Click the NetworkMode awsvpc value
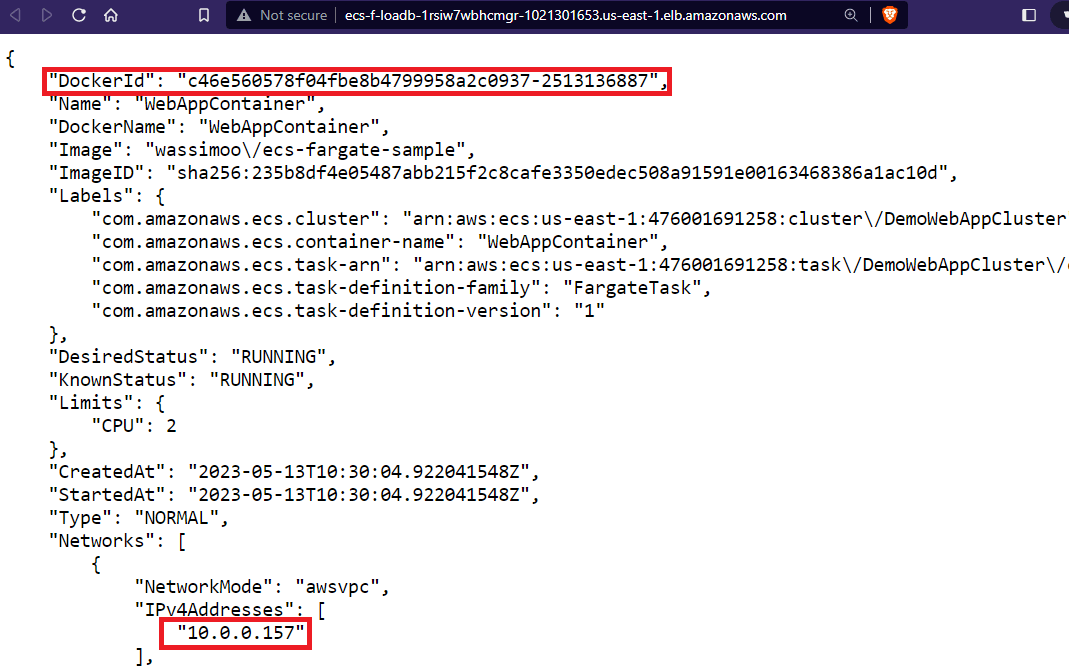This screenshot has height=671, width=1069. coord(341,586)
